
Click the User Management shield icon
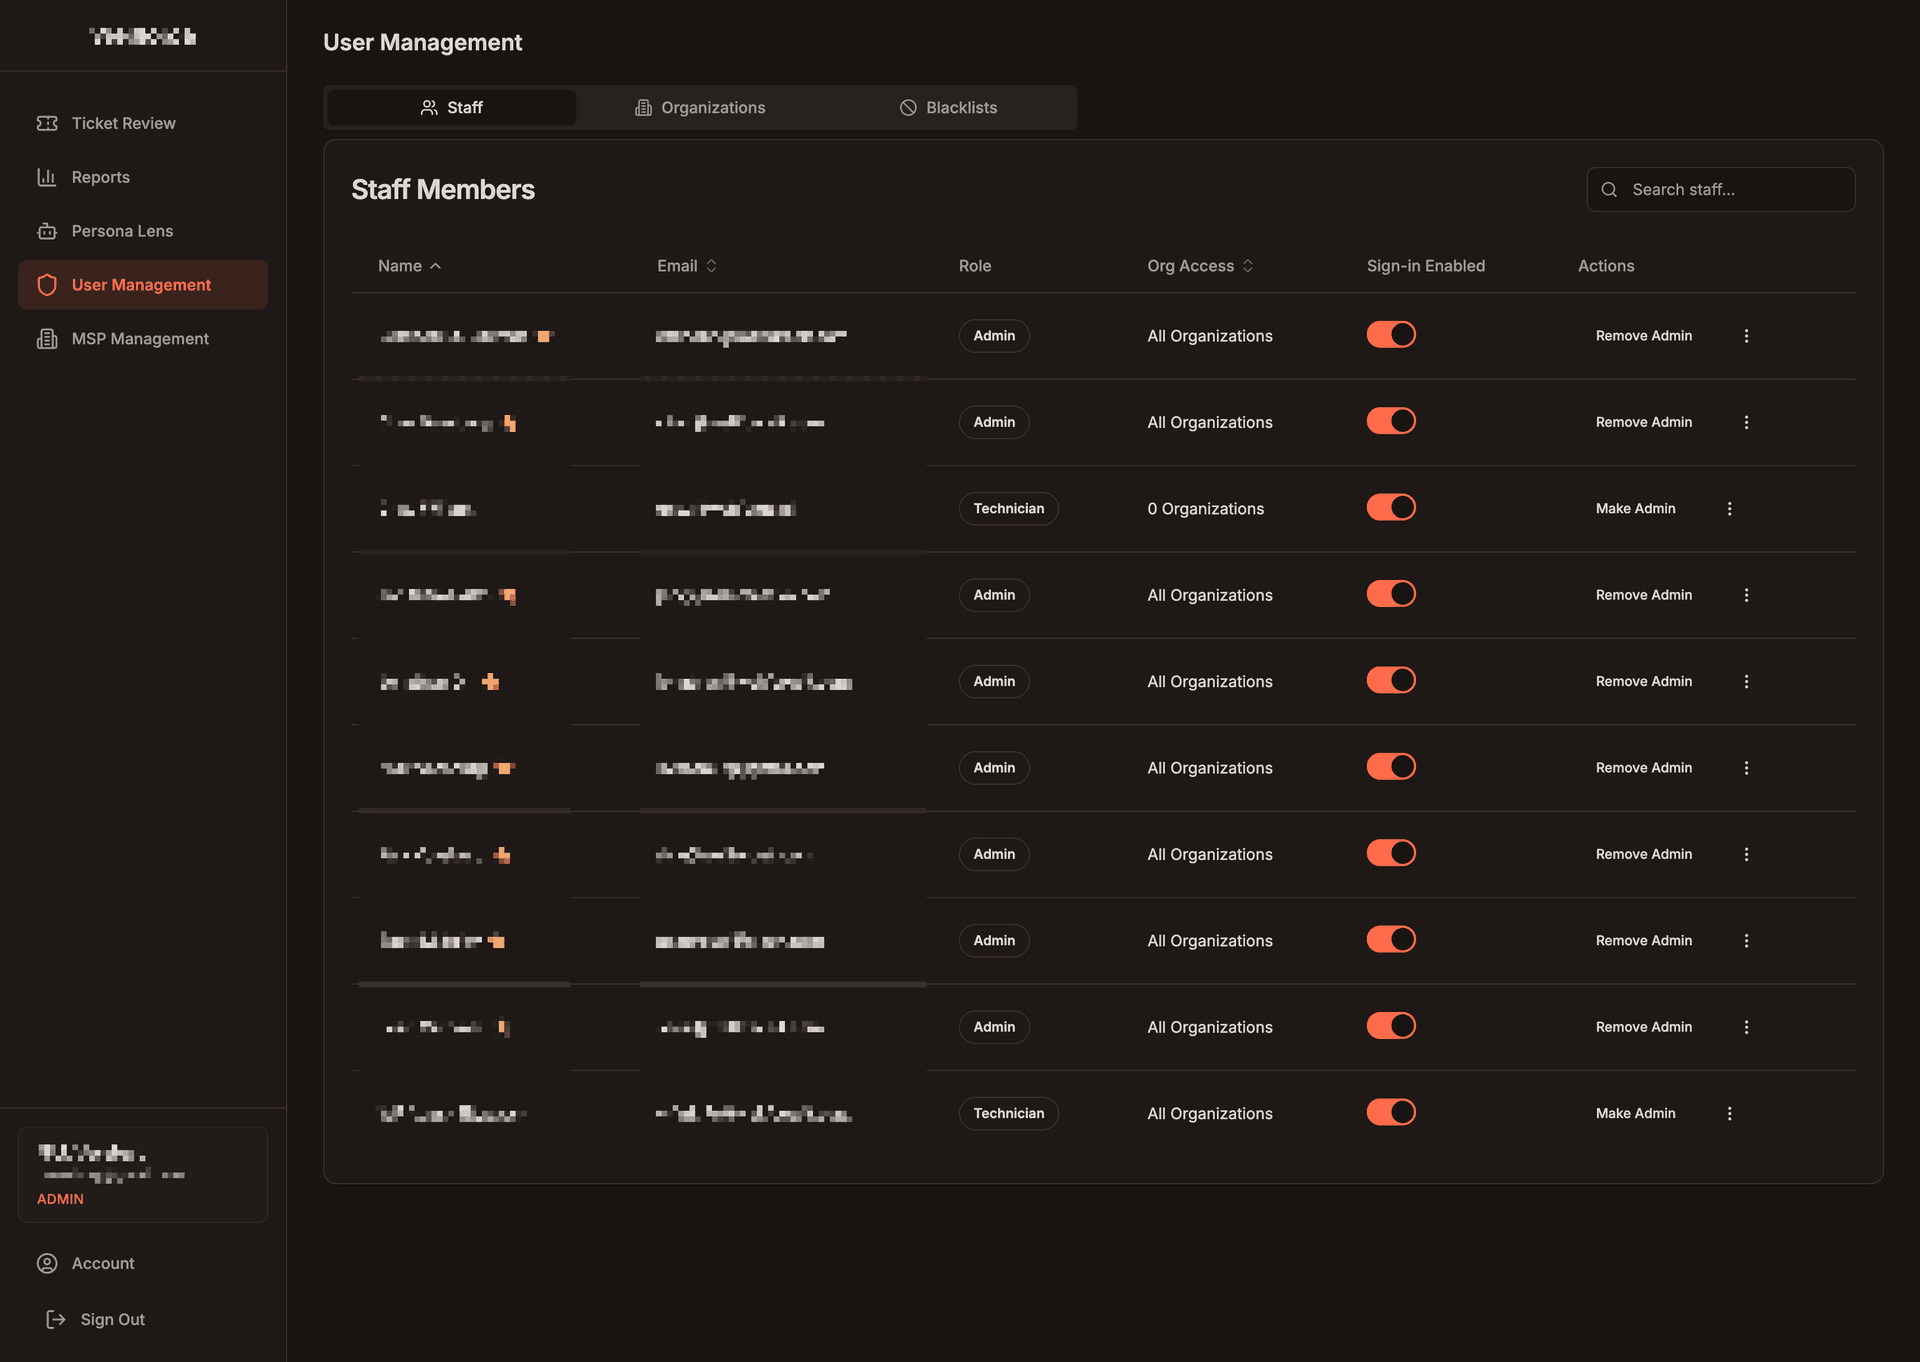coord(47,284)
